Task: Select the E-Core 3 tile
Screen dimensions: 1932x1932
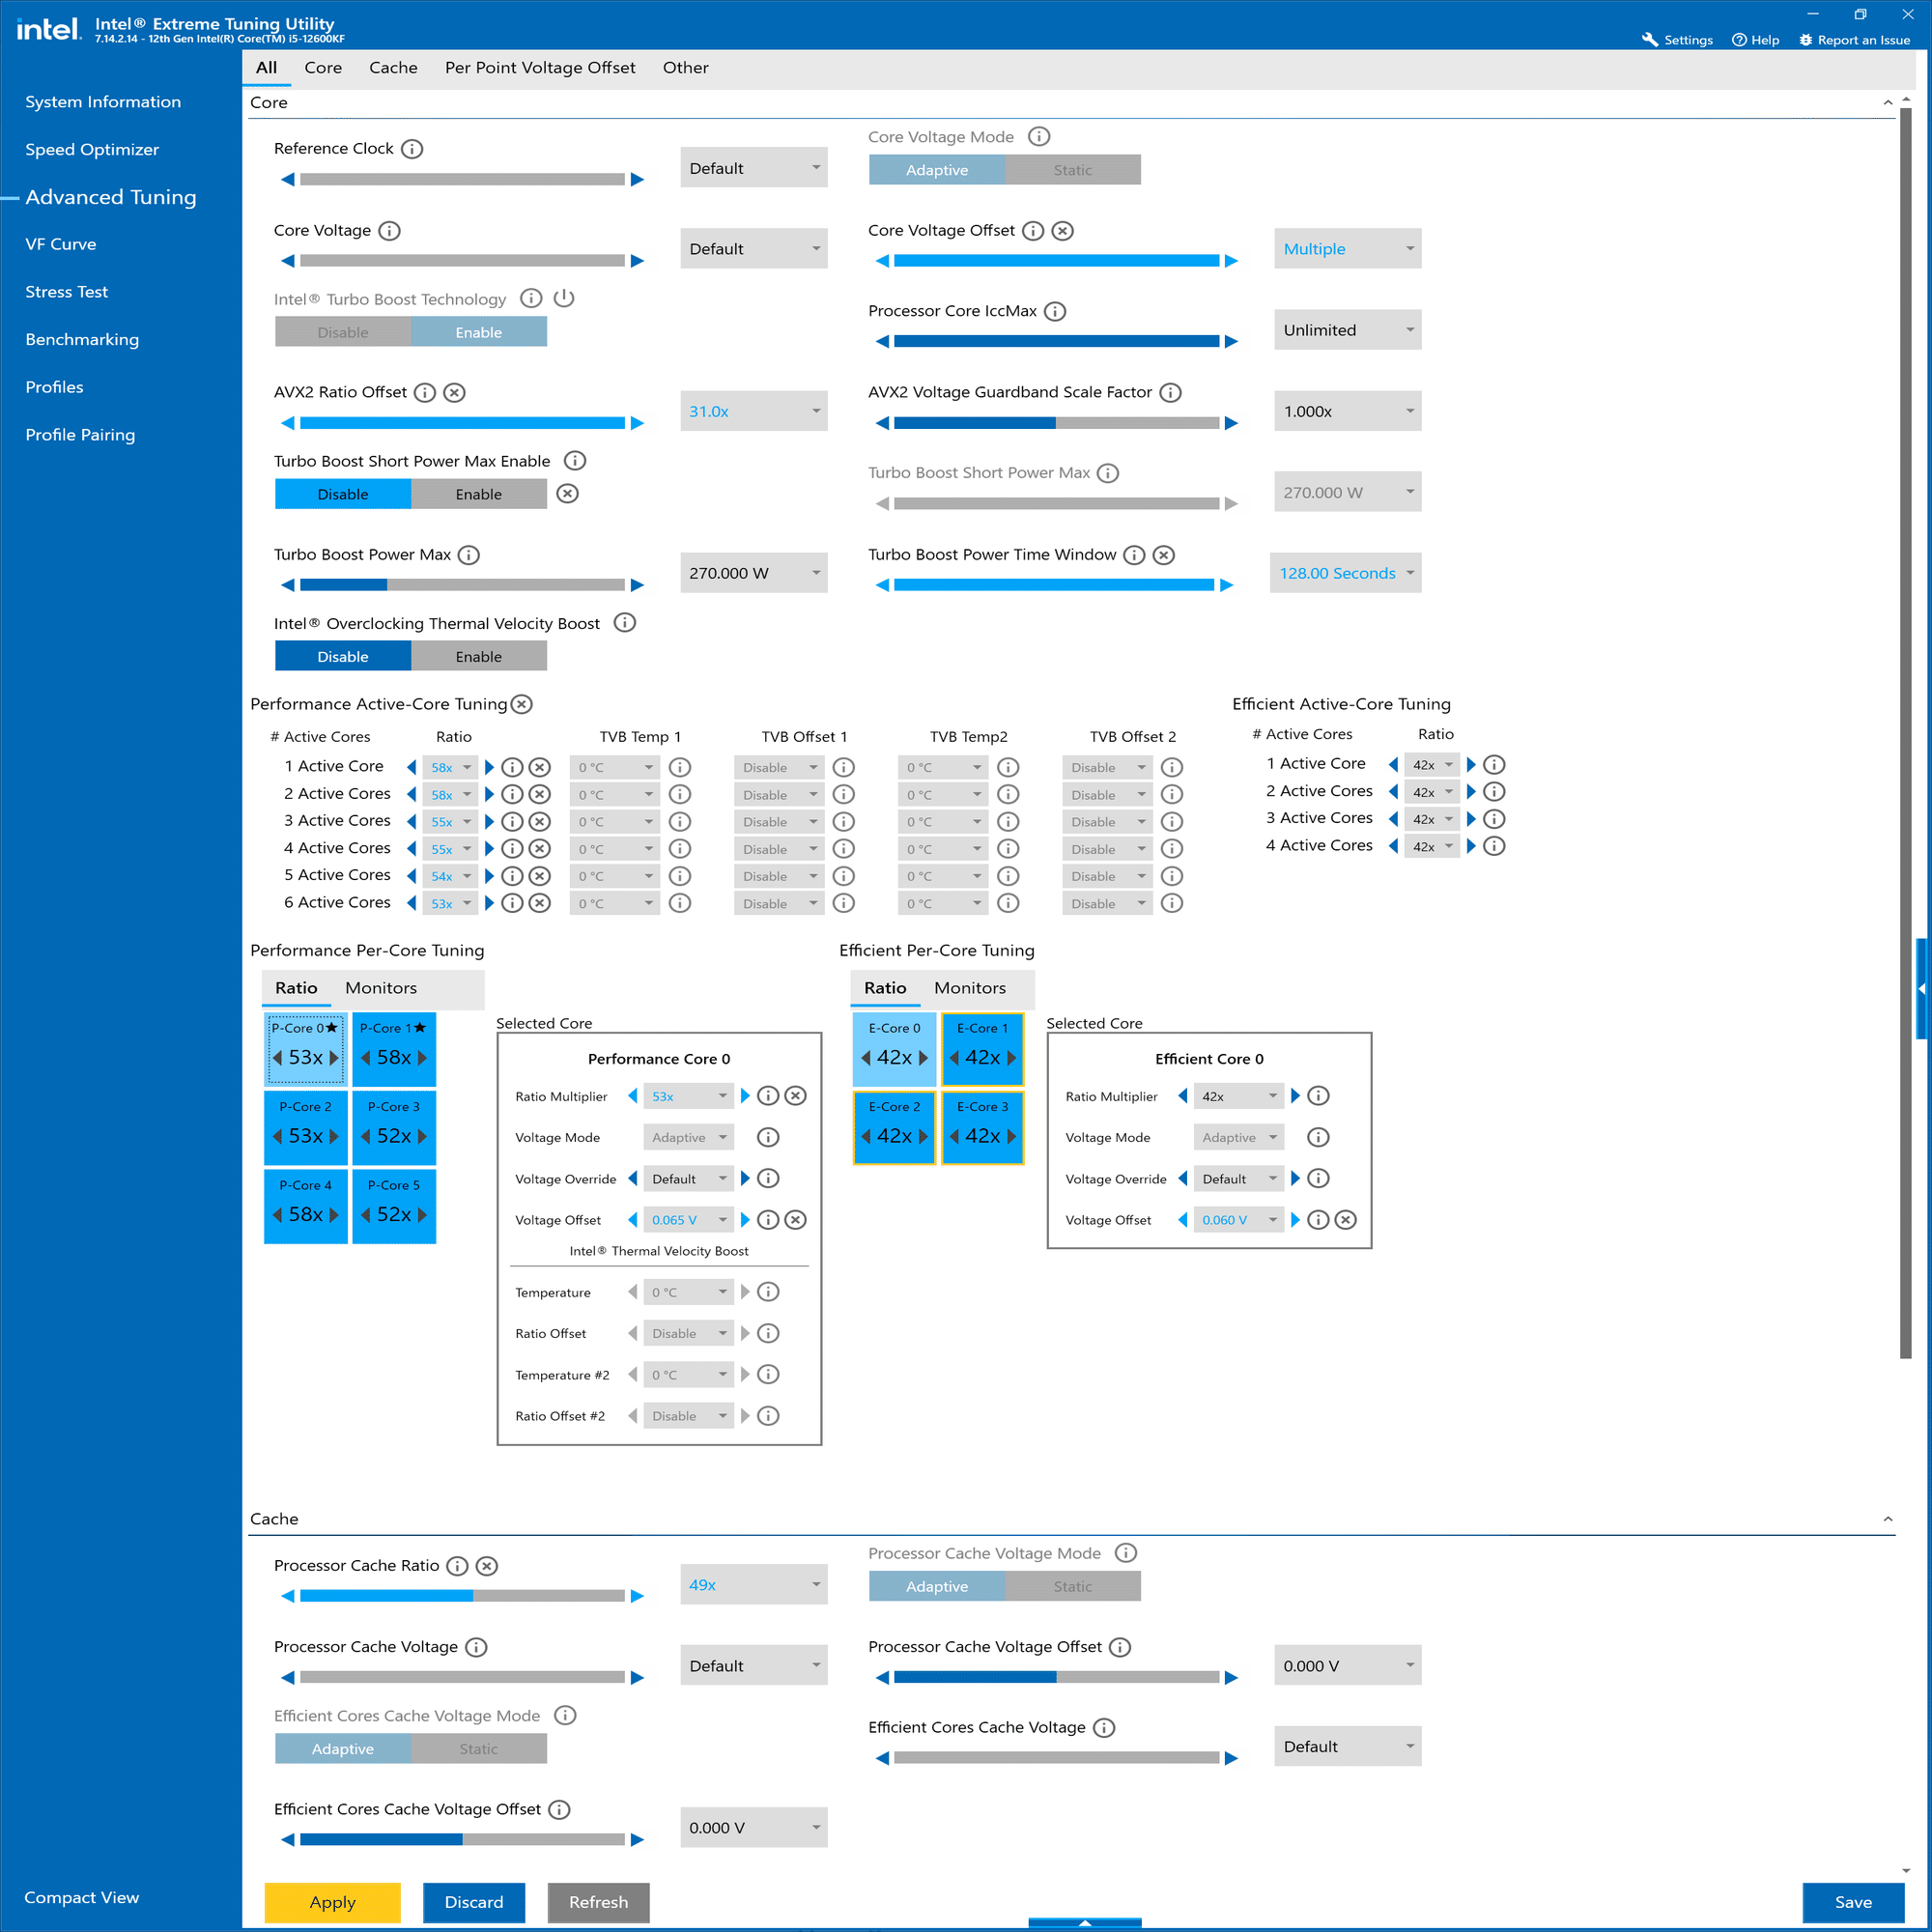Action: (982, 1128)
